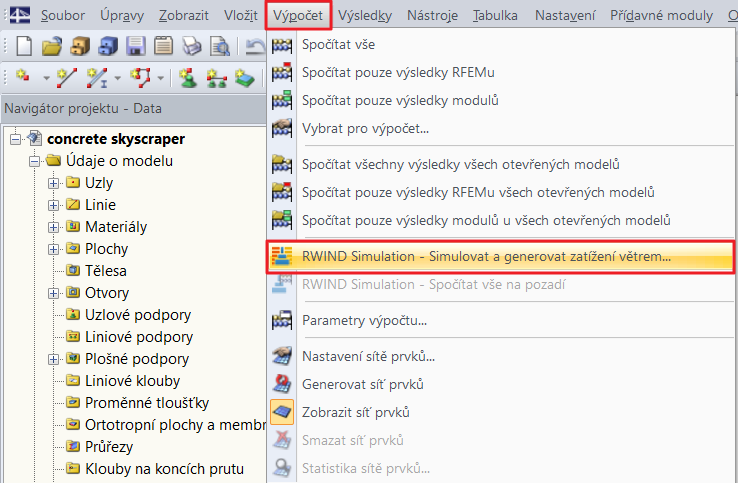Launch RWIND Simulation - Simulovat a generovat zatížení větrem

pos(501,257)
